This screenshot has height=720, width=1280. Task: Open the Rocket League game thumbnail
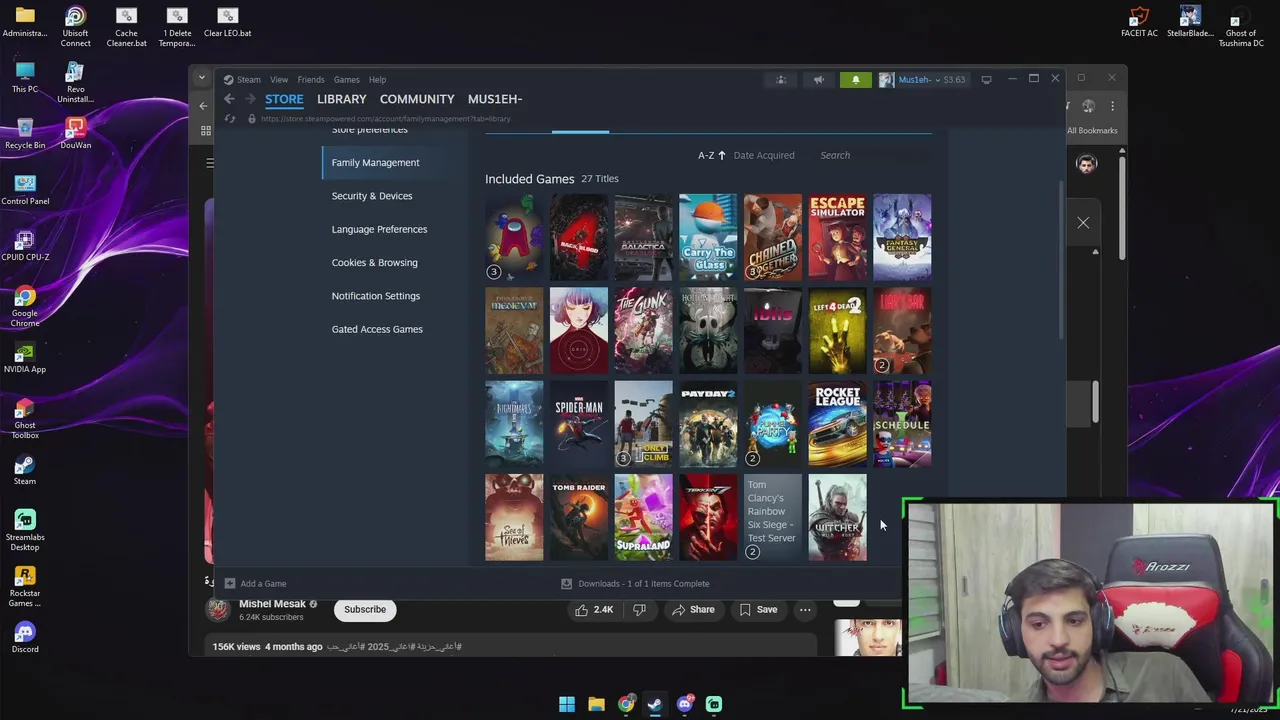click(x=837, y=424)
